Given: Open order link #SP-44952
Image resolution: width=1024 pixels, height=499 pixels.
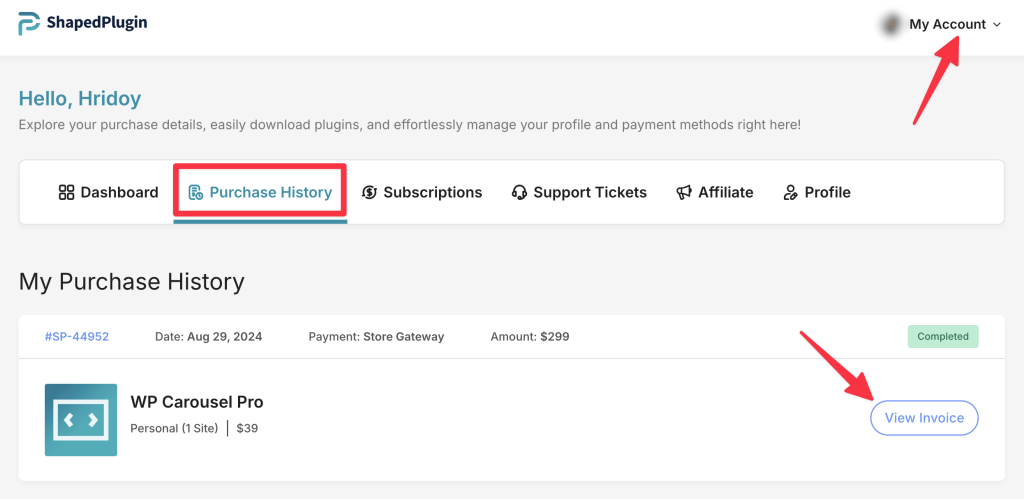Looking at the screenshot, I should pos(77,337).
